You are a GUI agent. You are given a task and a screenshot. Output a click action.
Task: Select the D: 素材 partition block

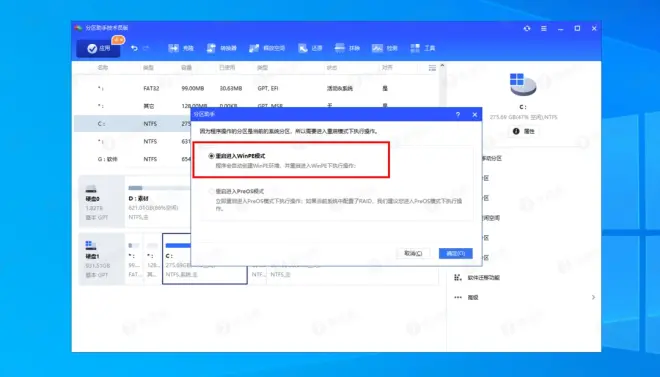click(157, 202)
